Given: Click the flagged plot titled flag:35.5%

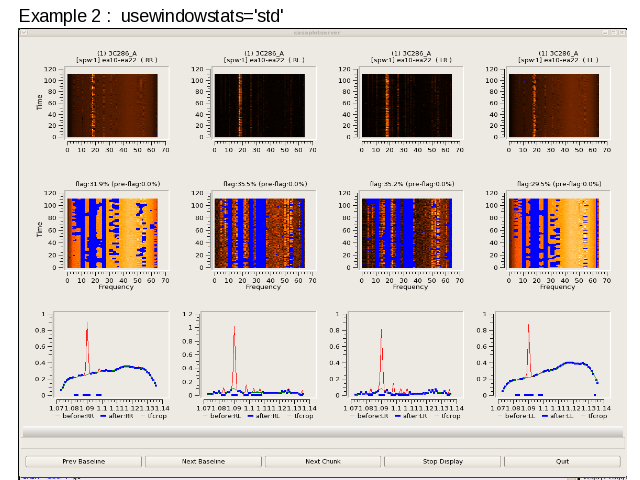Looking at the screenshot, I should [260, 233].
